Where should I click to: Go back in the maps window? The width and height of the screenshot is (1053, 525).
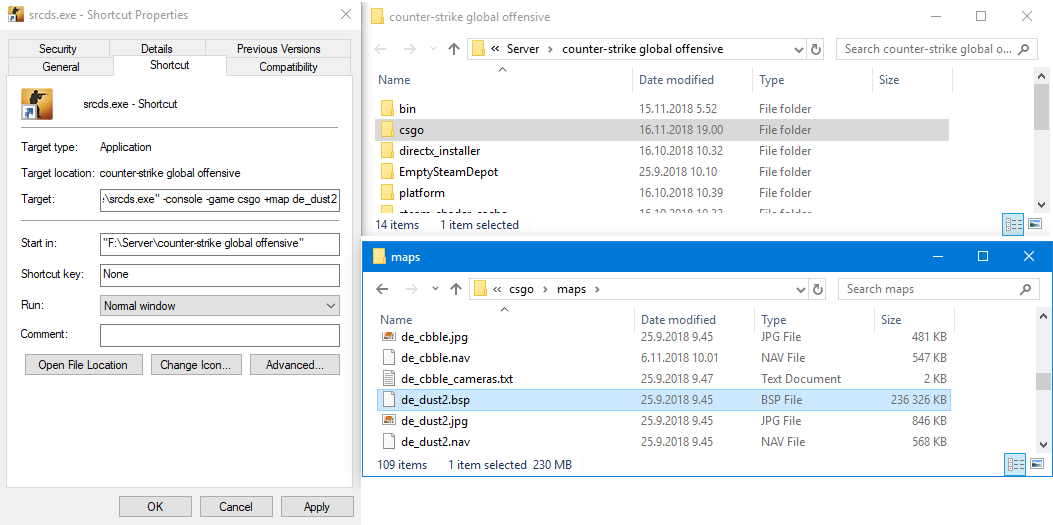point(382,289)
